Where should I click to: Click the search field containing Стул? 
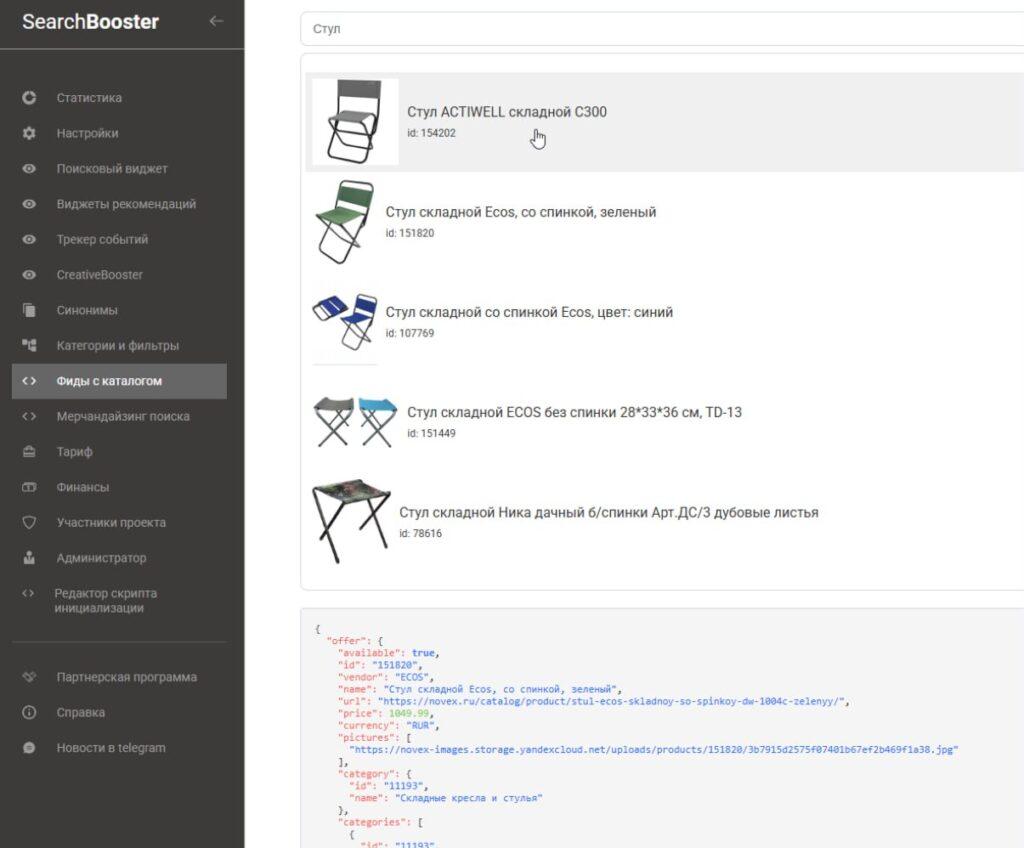tap(660, 29)
